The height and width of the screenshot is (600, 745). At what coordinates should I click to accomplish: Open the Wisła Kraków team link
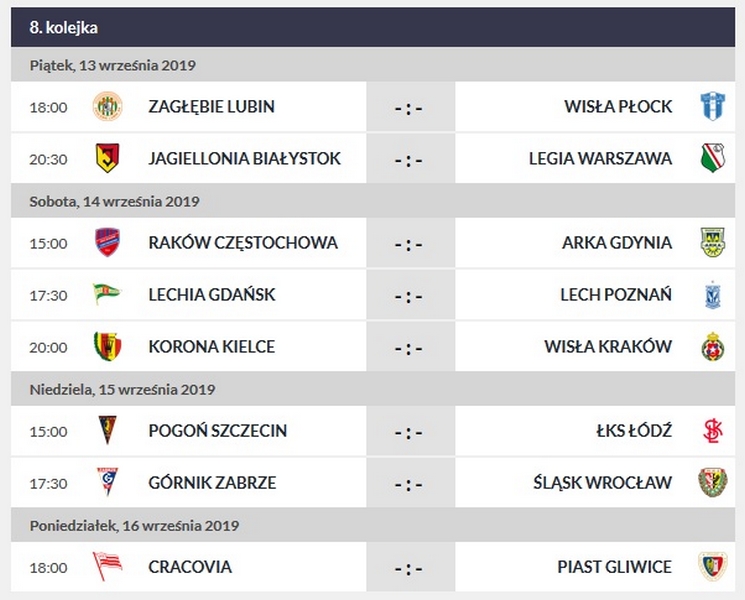(x=607, y=347)
